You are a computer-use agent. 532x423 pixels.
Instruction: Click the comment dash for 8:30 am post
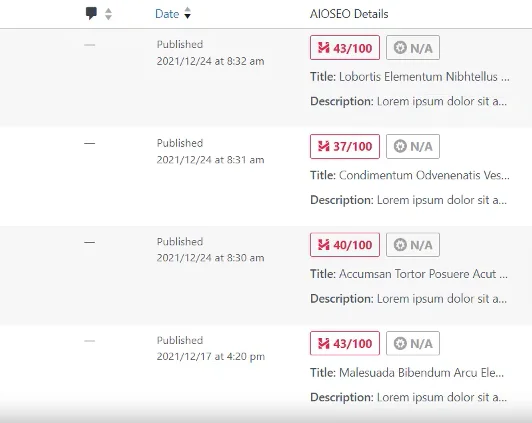coord(90,242)
